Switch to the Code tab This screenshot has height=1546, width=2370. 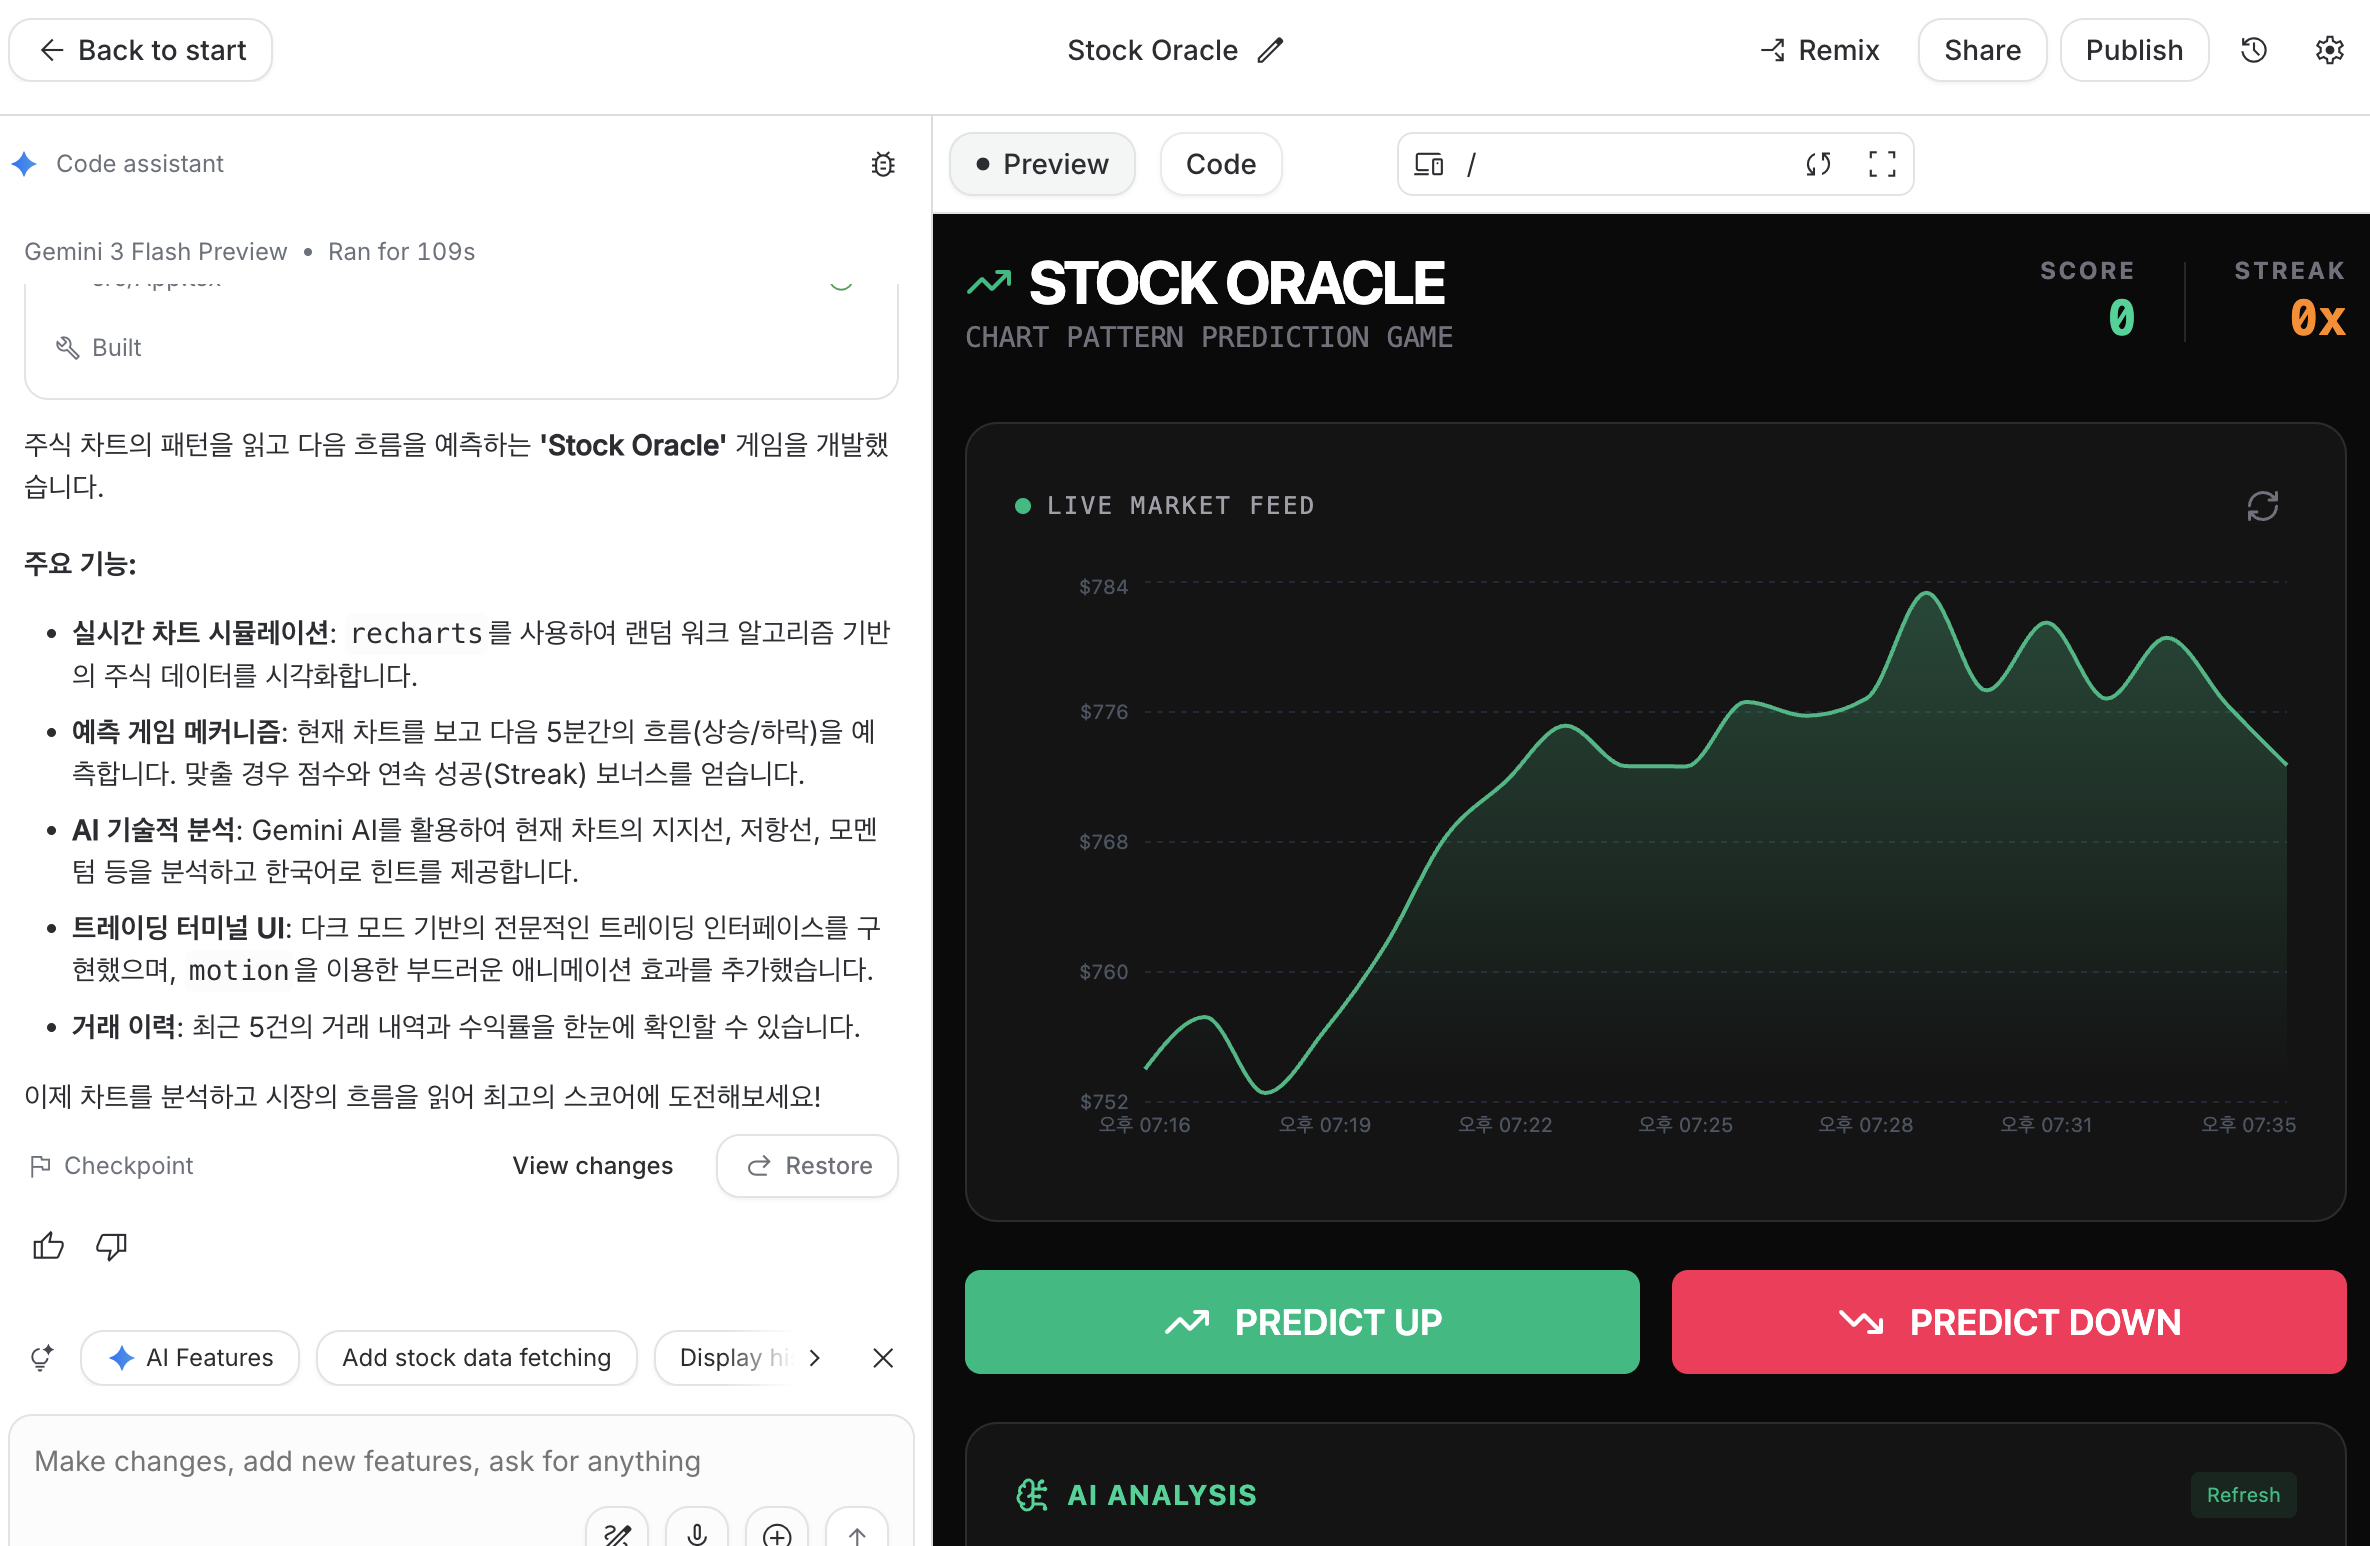(x=1221, y=164)
